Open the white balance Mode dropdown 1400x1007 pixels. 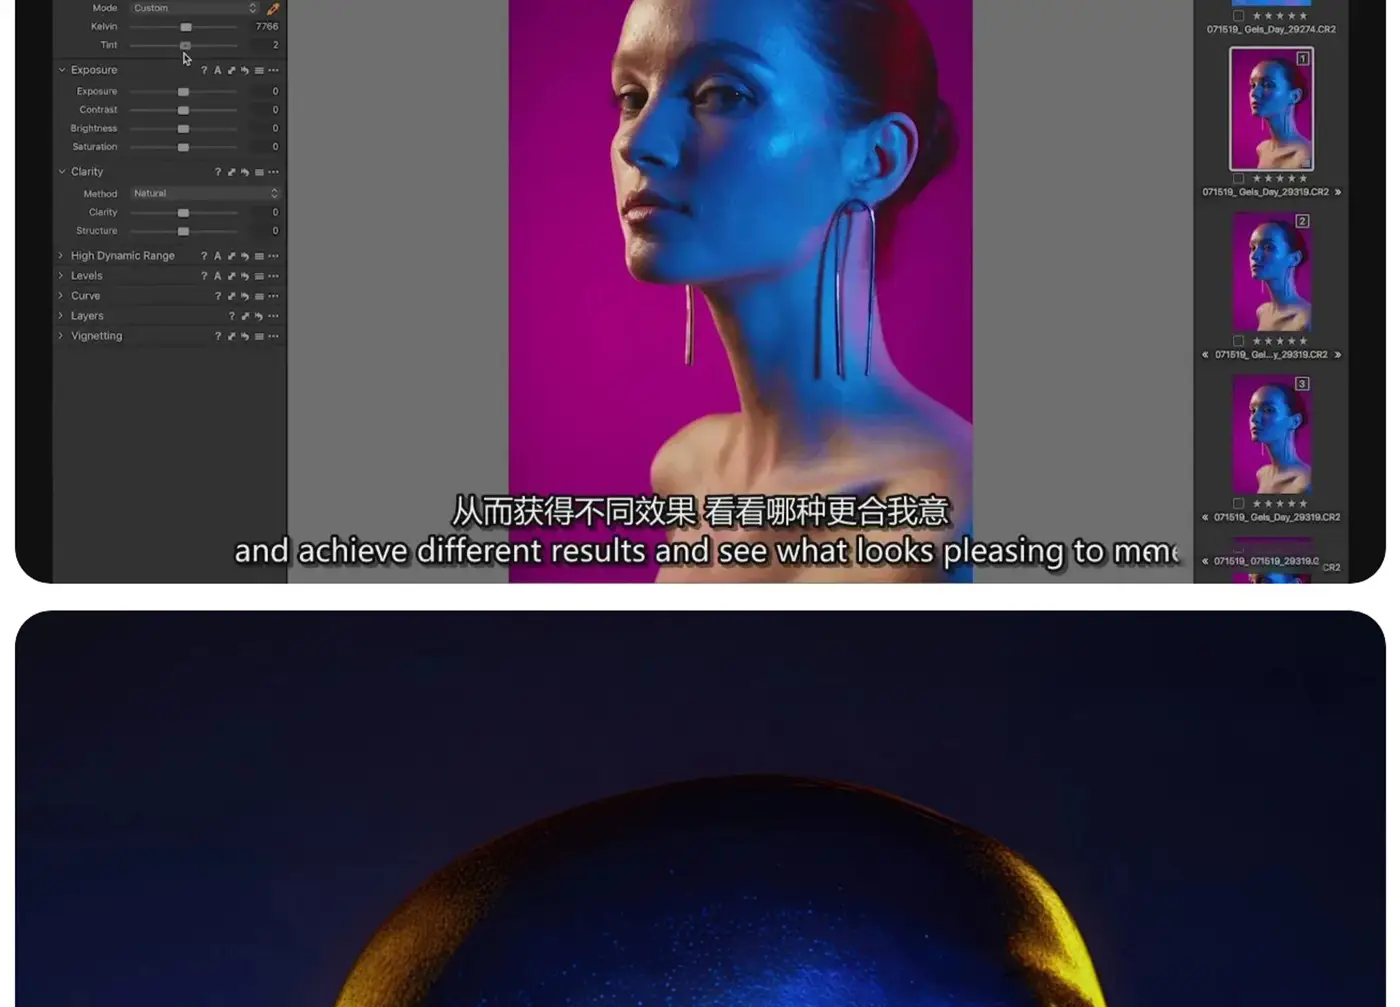pyautogui.click(x=194, y=8)
